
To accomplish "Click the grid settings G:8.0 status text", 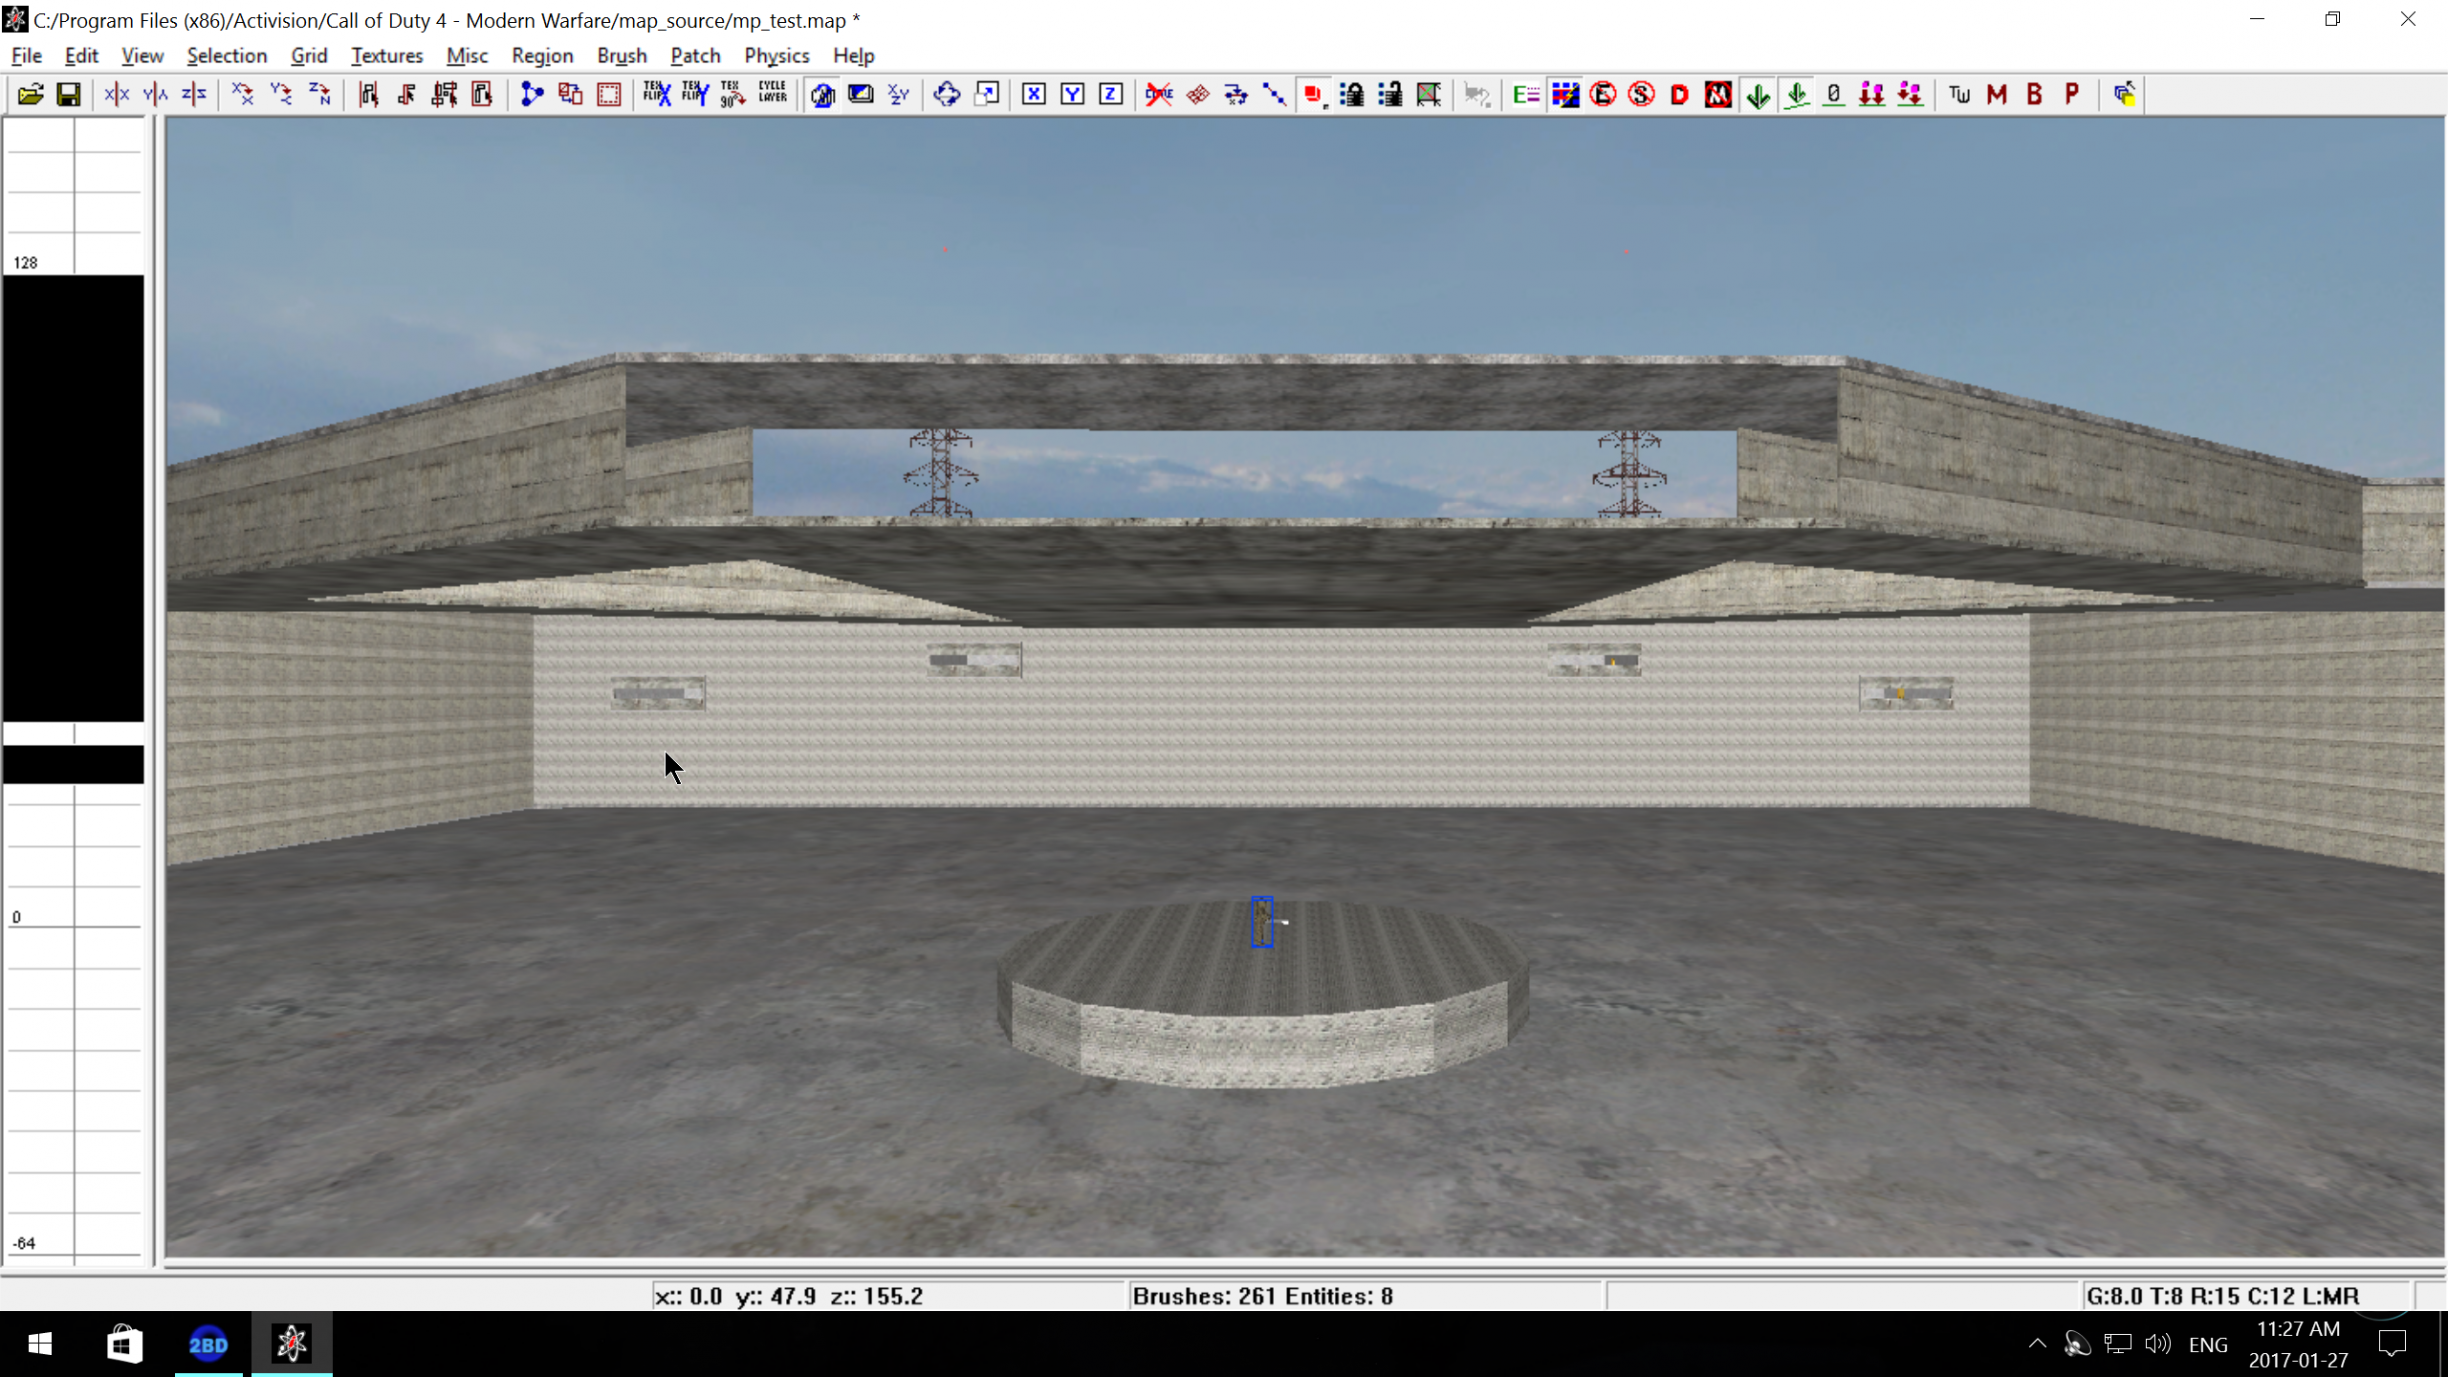I will point(2222,1296).
